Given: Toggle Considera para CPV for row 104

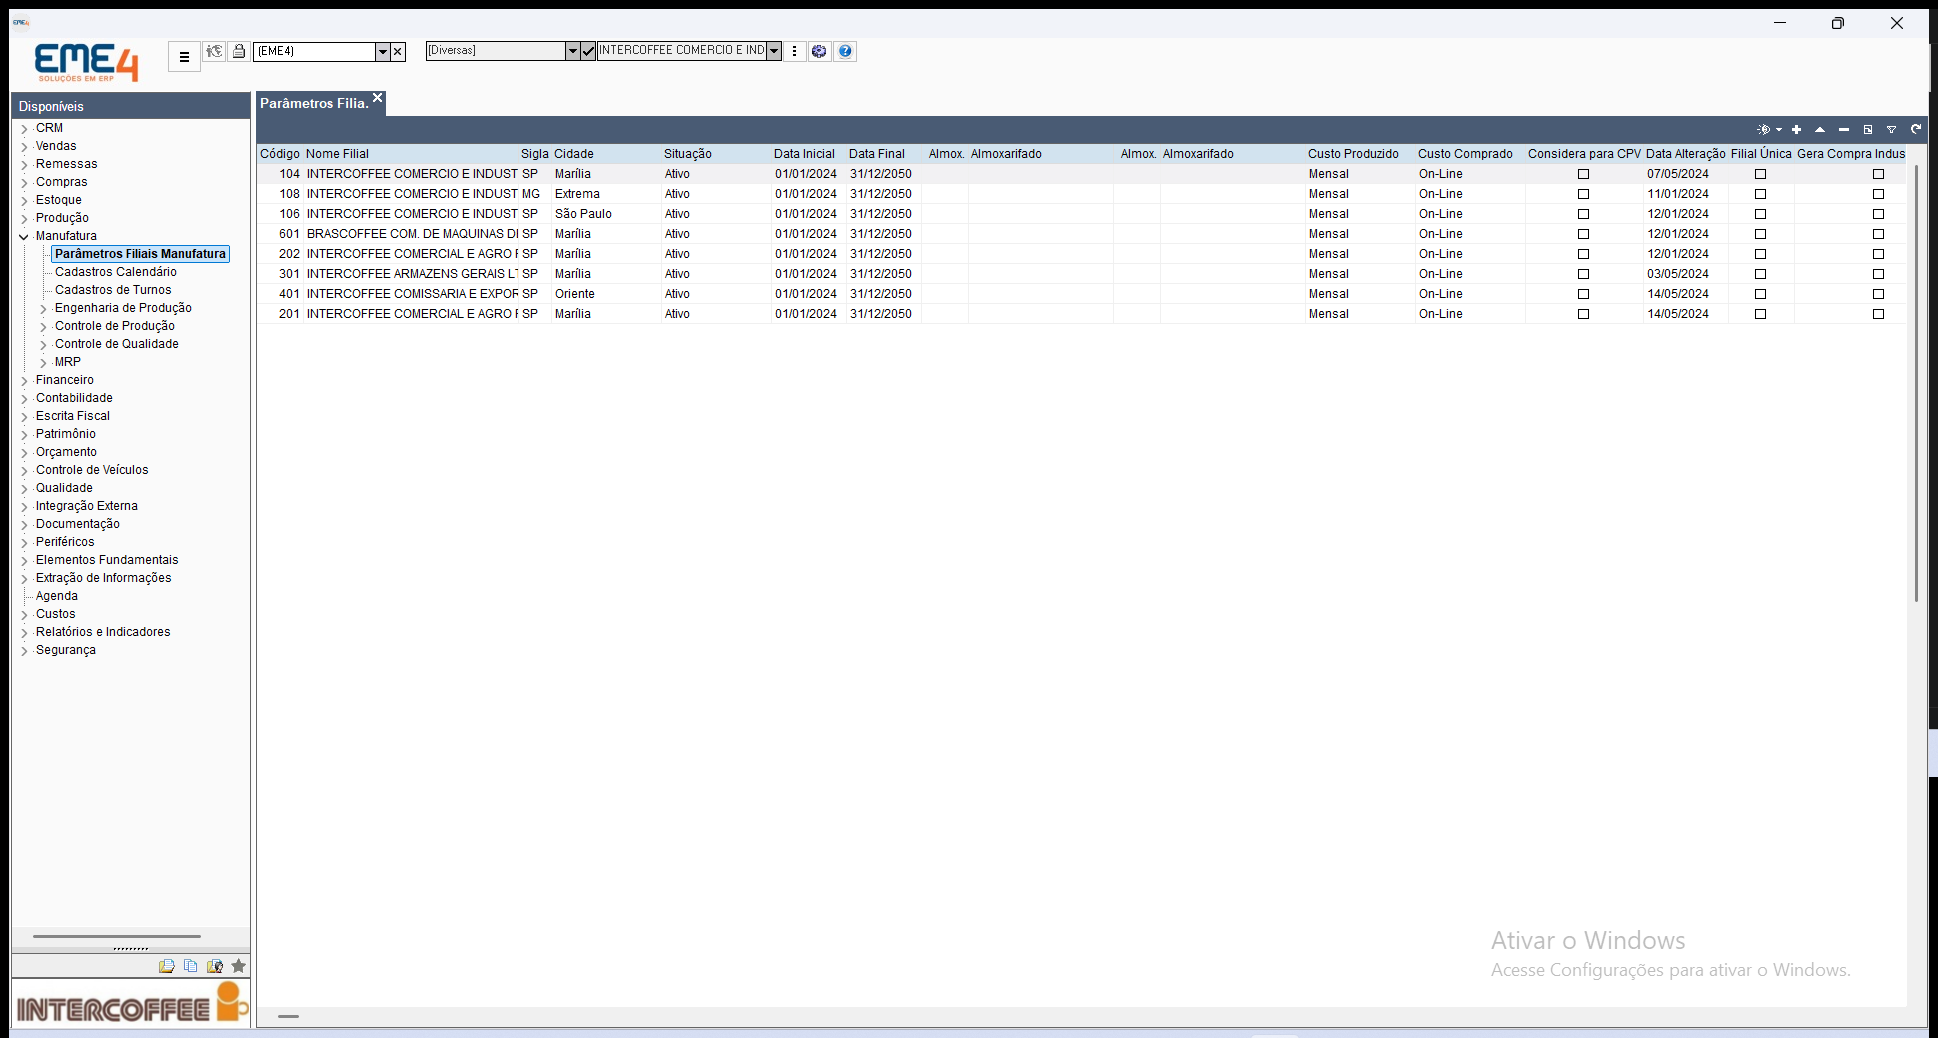Looking at the screenshot, I should tap(1583, 174).
